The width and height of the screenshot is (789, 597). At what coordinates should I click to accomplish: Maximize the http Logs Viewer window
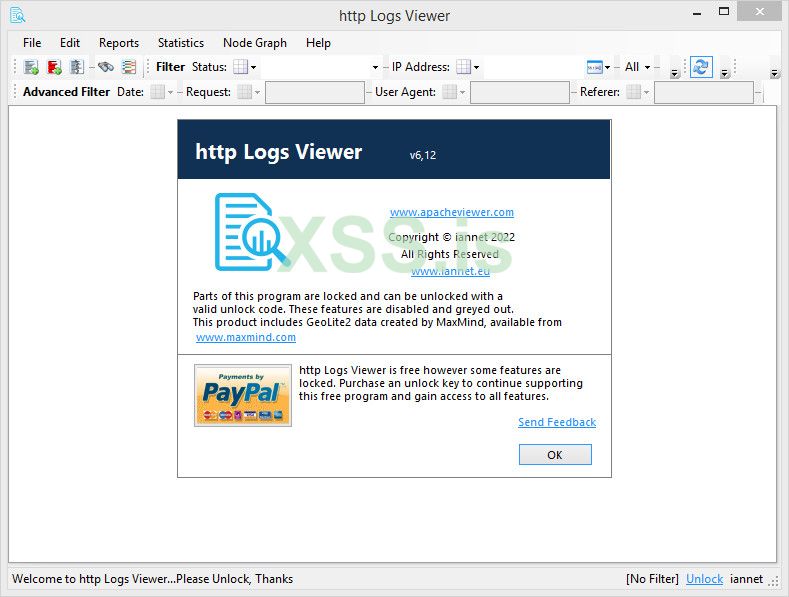(724, 12)
